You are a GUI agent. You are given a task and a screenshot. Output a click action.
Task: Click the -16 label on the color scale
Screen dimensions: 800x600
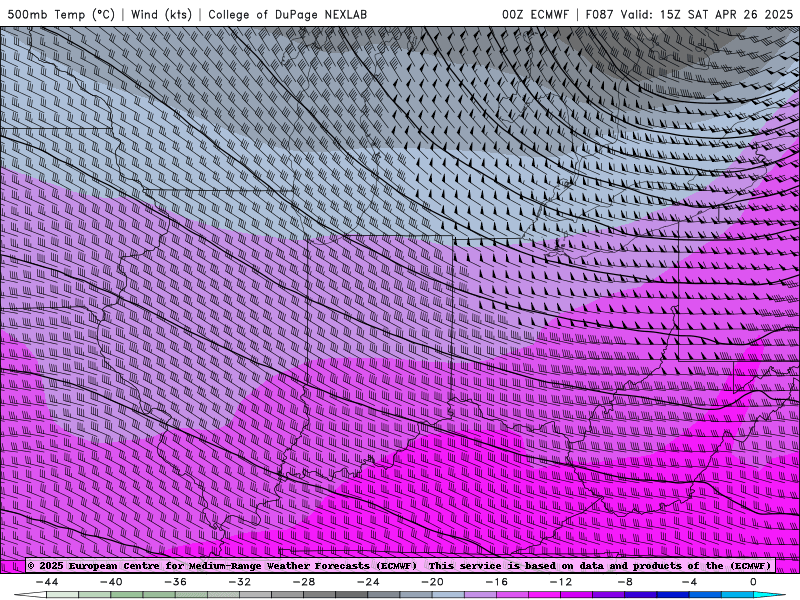point(497,582)
